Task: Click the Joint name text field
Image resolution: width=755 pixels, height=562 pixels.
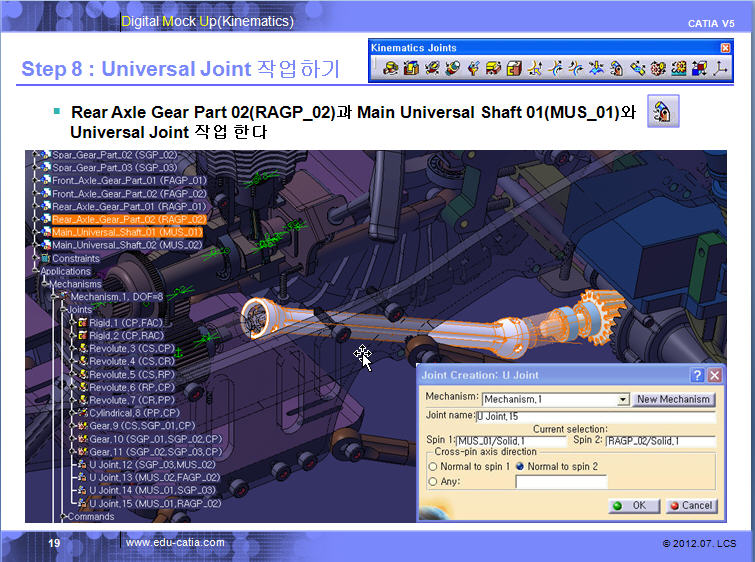Action: [594, 415]
